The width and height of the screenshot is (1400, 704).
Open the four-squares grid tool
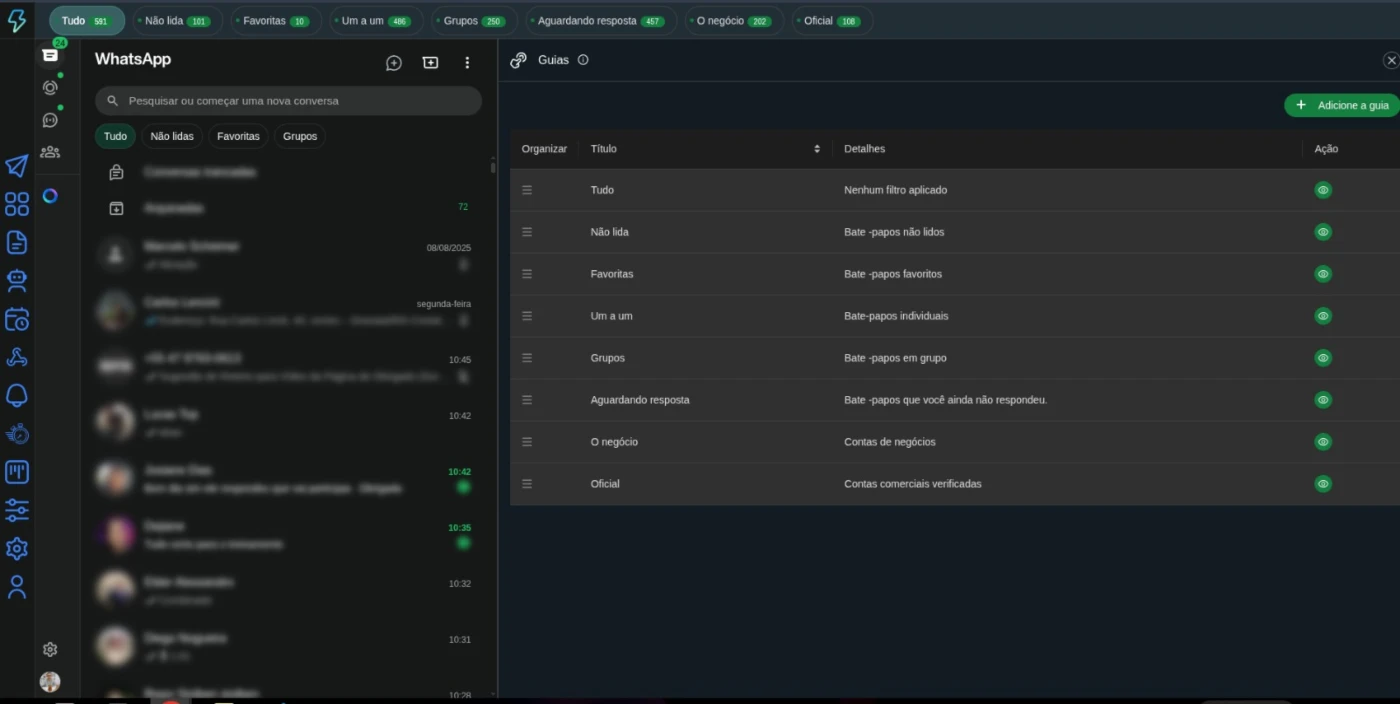point(17,204)
